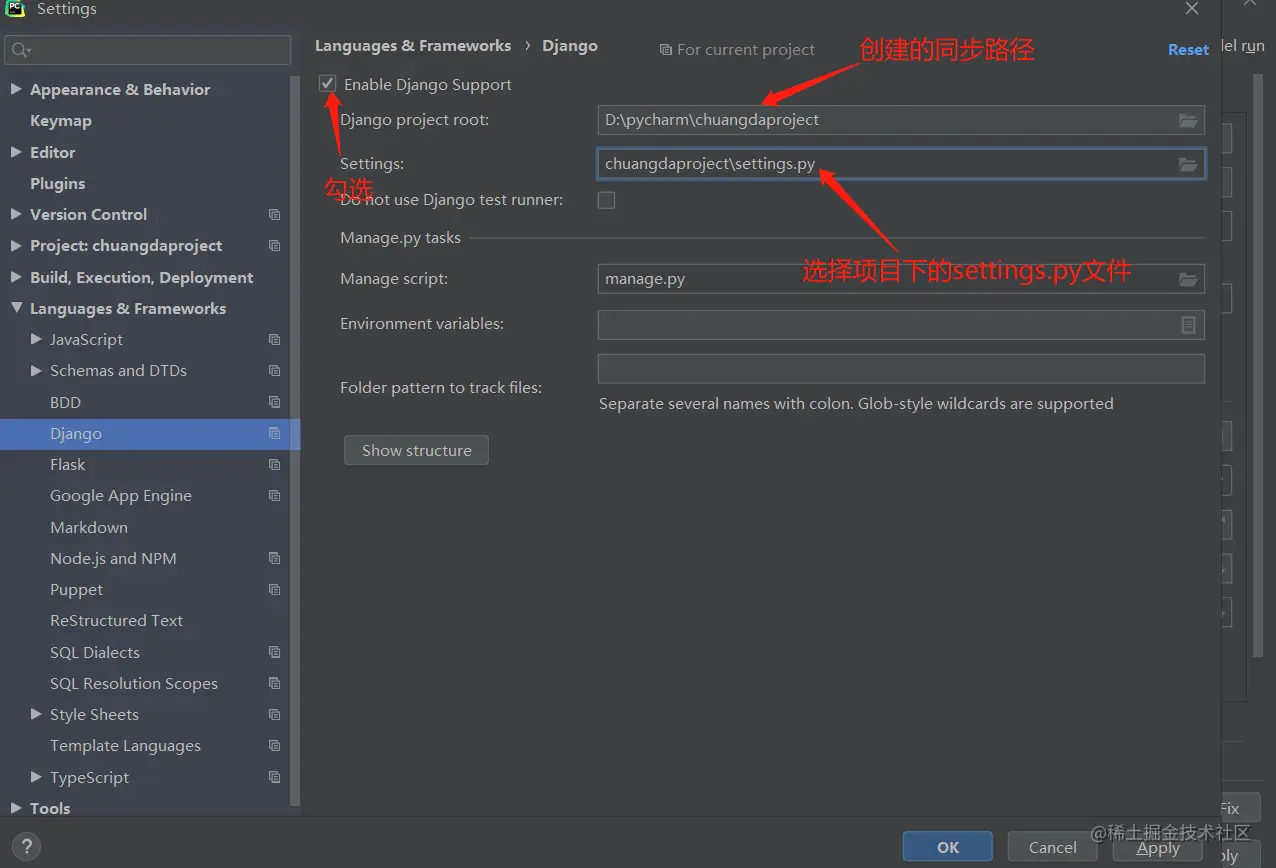The width and height of the screenshot is (1276, 868).
Task: Select Google App Engine settings
Action: pos(121,496)
